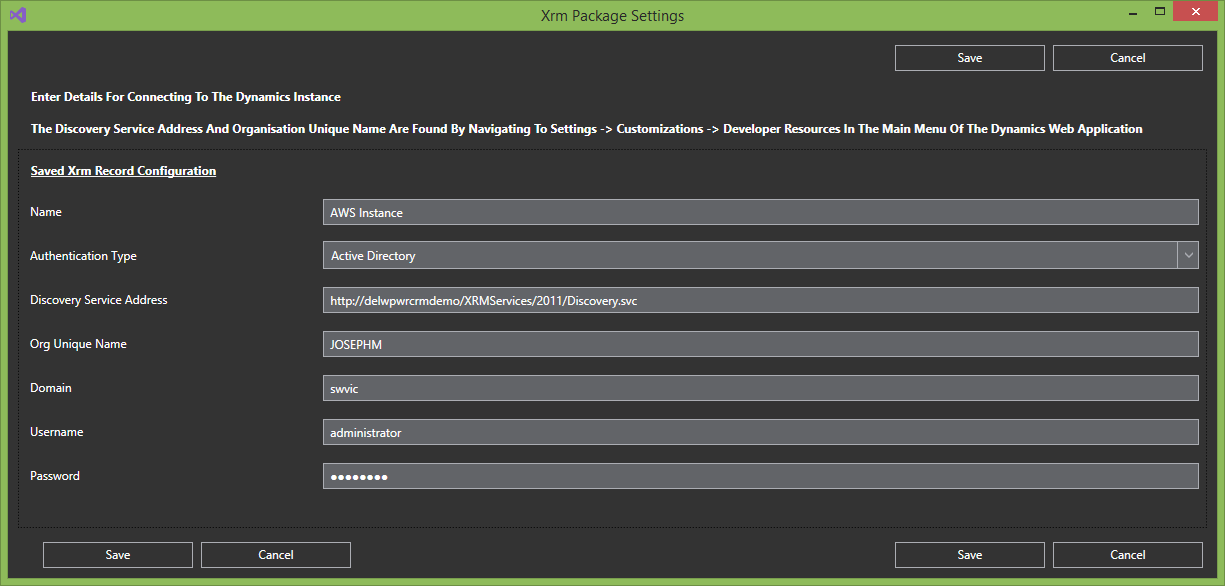This screenshot has width=1225, height=586.
Task: Hit the bottom-right Cancel button
Action: (x=1127, y=555)
